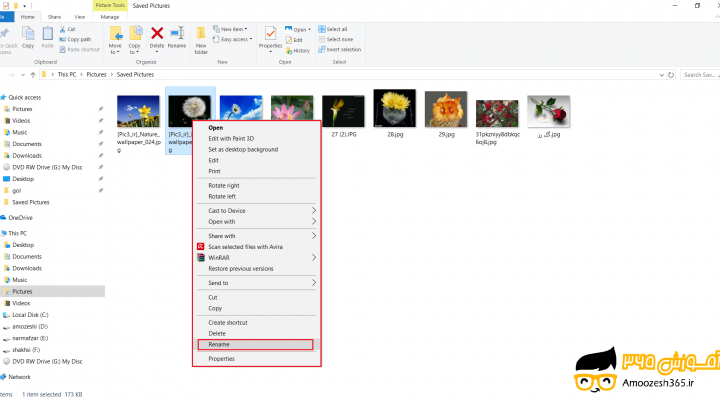Choose Edit with Paint 3D

231,138
